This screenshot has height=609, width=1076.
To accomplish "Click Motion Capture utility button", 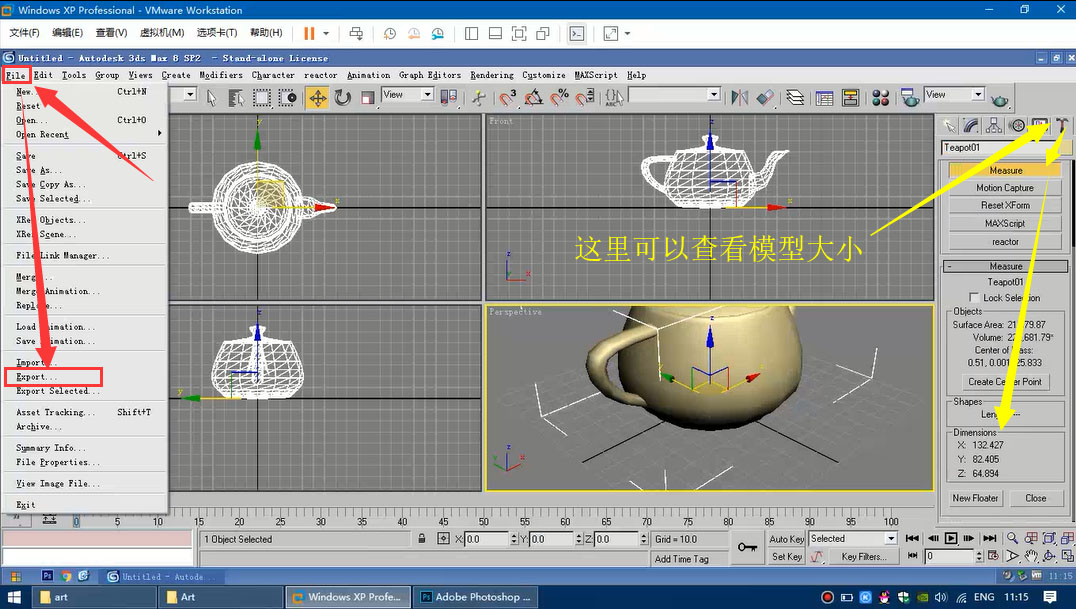I will click(1005, 187).
